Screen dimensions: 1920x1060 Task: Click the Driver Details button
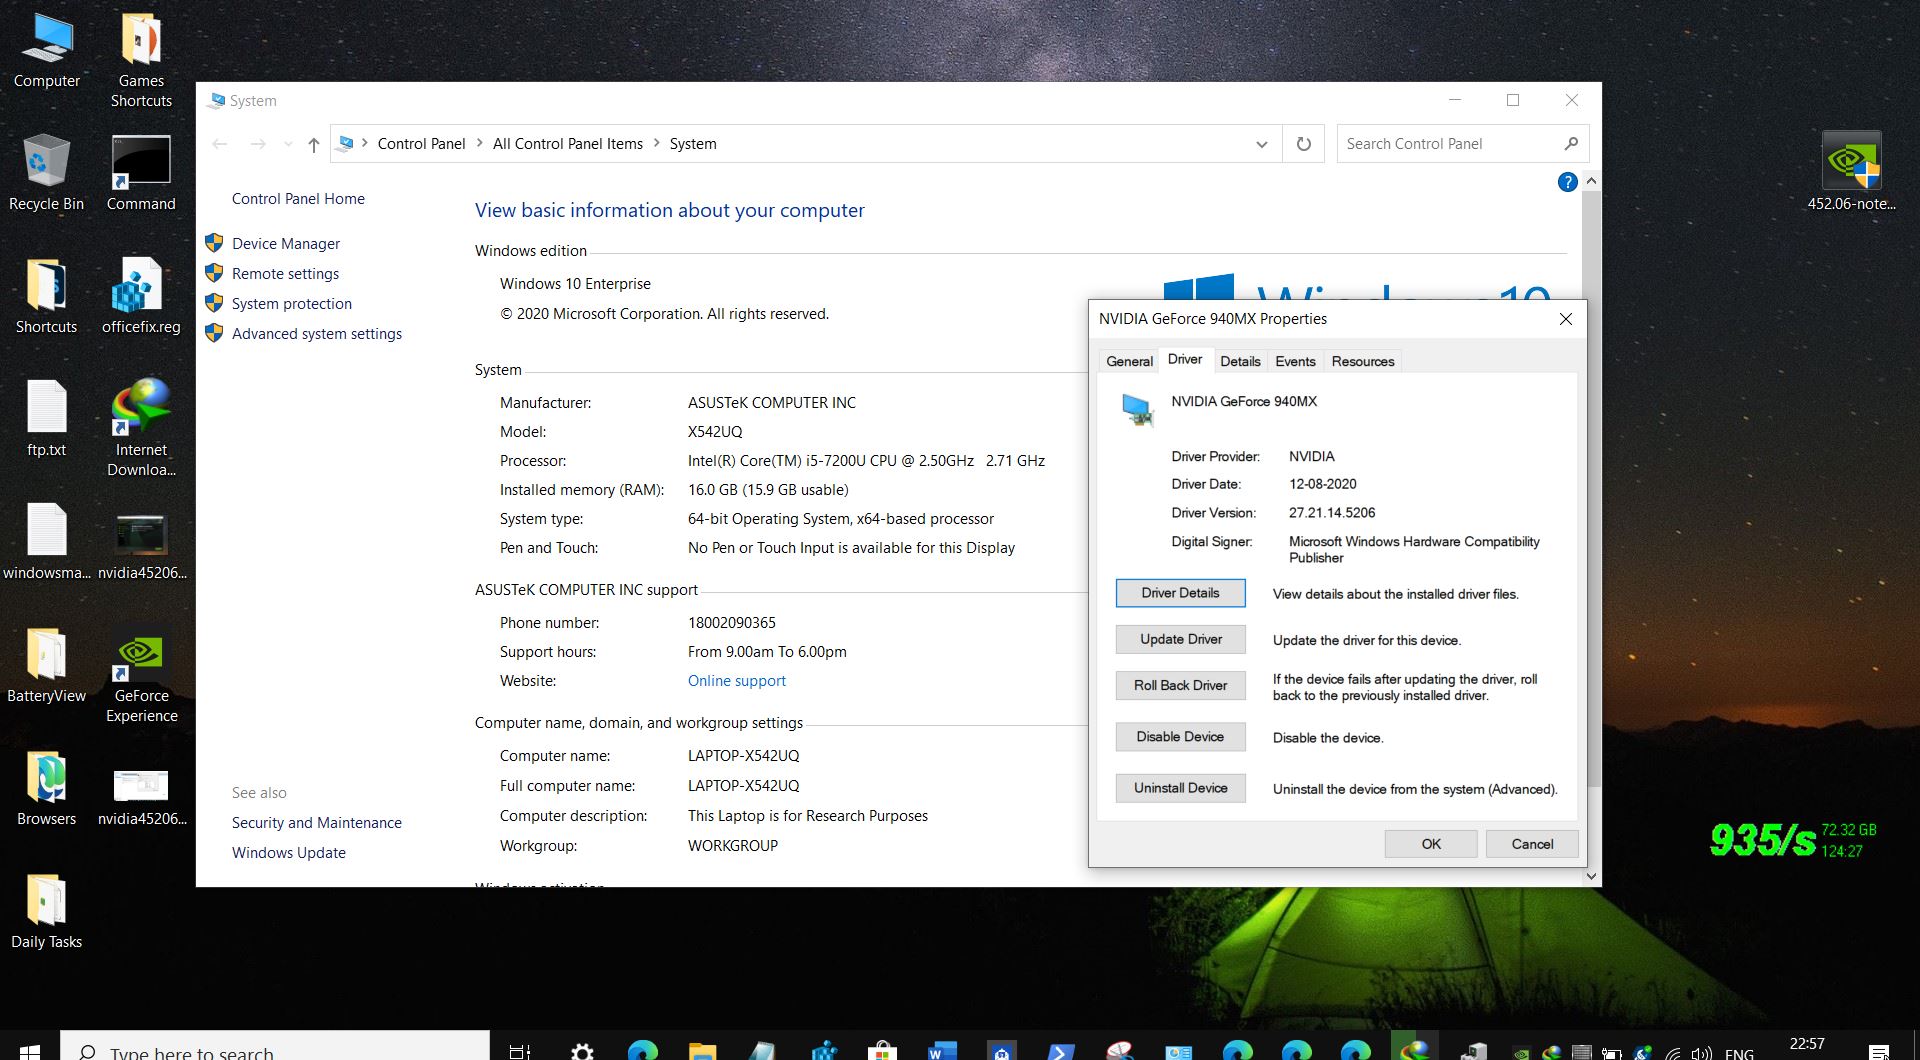pos(1180,593)
